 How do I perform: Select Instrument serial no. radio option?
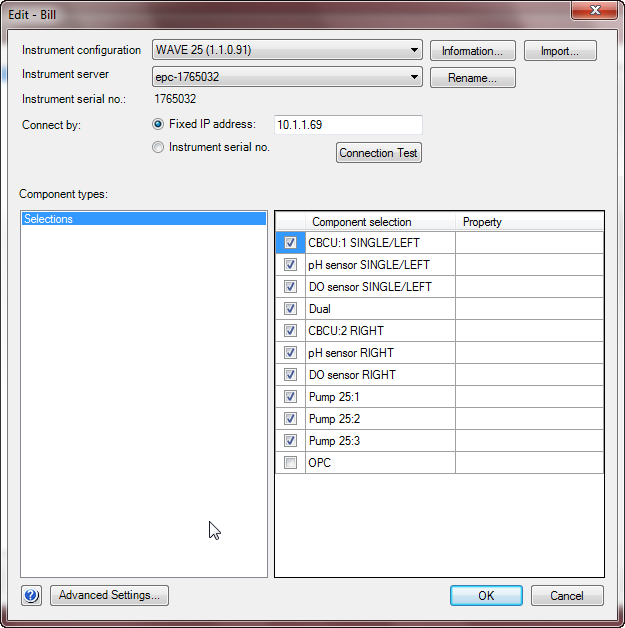[x=158, y=147]
